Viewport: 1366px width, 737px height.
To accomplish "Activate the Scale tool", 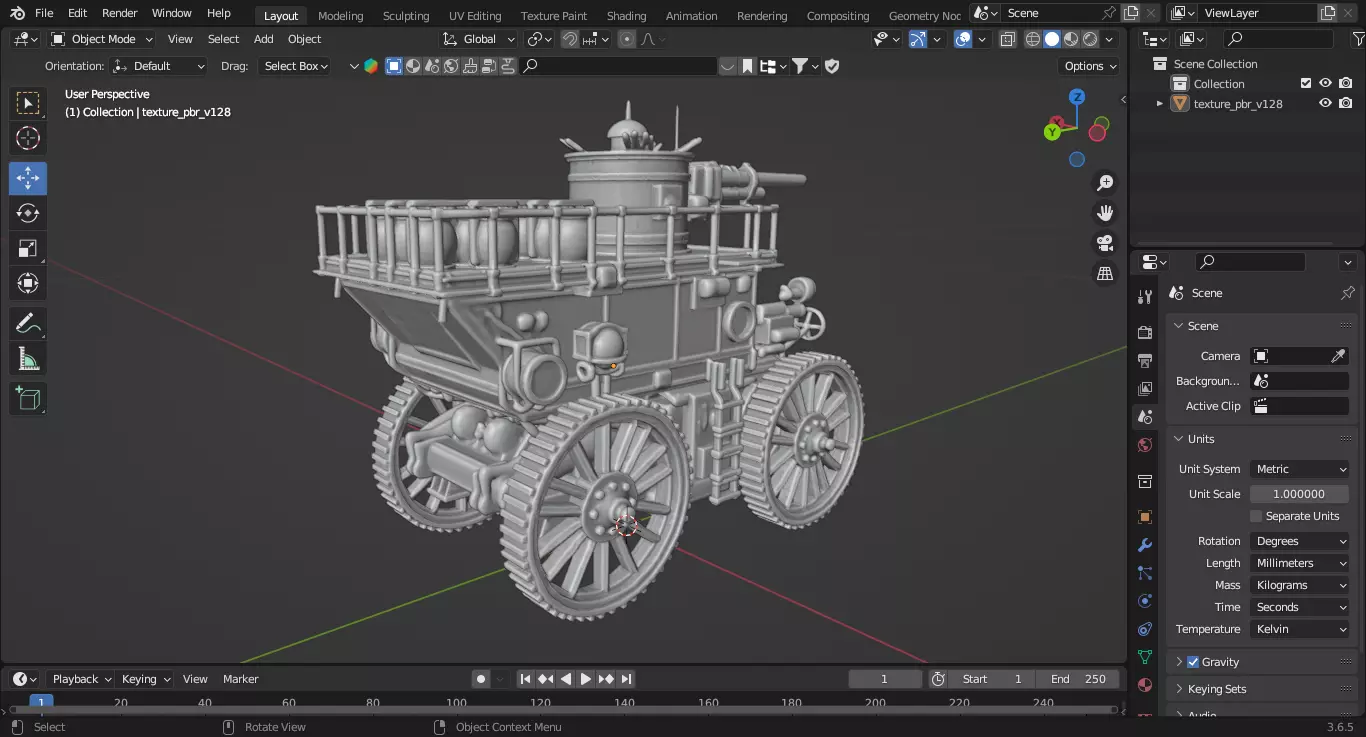I will click(28, 248).
